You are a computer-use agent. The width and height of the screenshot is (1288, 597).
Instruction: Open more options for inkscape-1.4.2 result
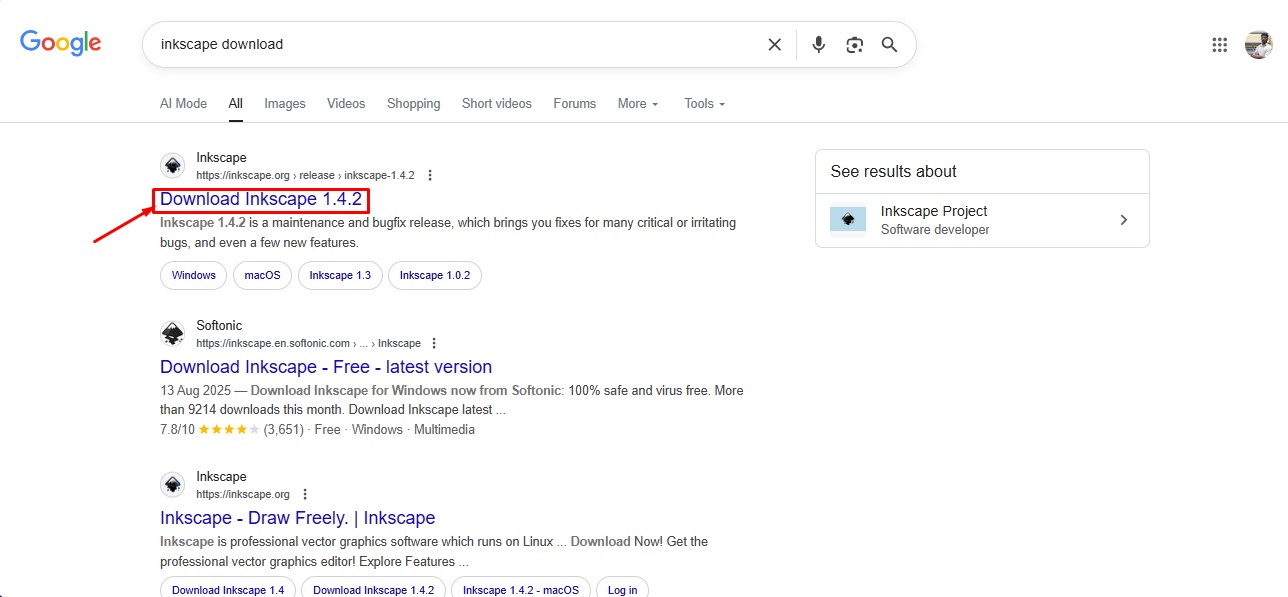tap(430, 175)
